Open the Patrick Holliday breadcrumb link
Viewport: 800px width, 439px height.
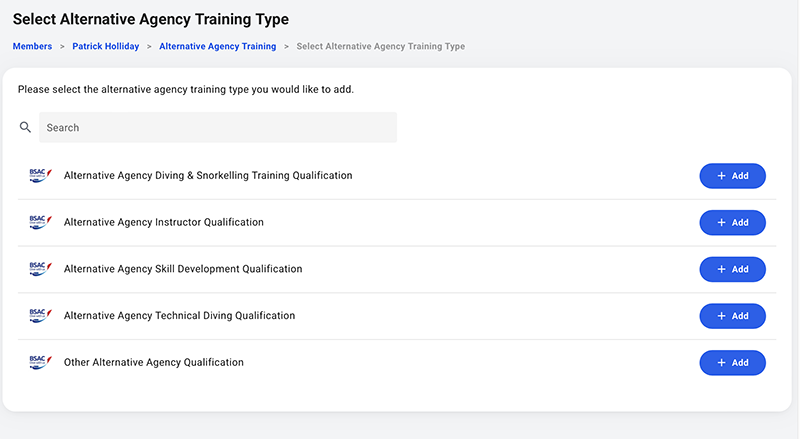coord(106,46)
